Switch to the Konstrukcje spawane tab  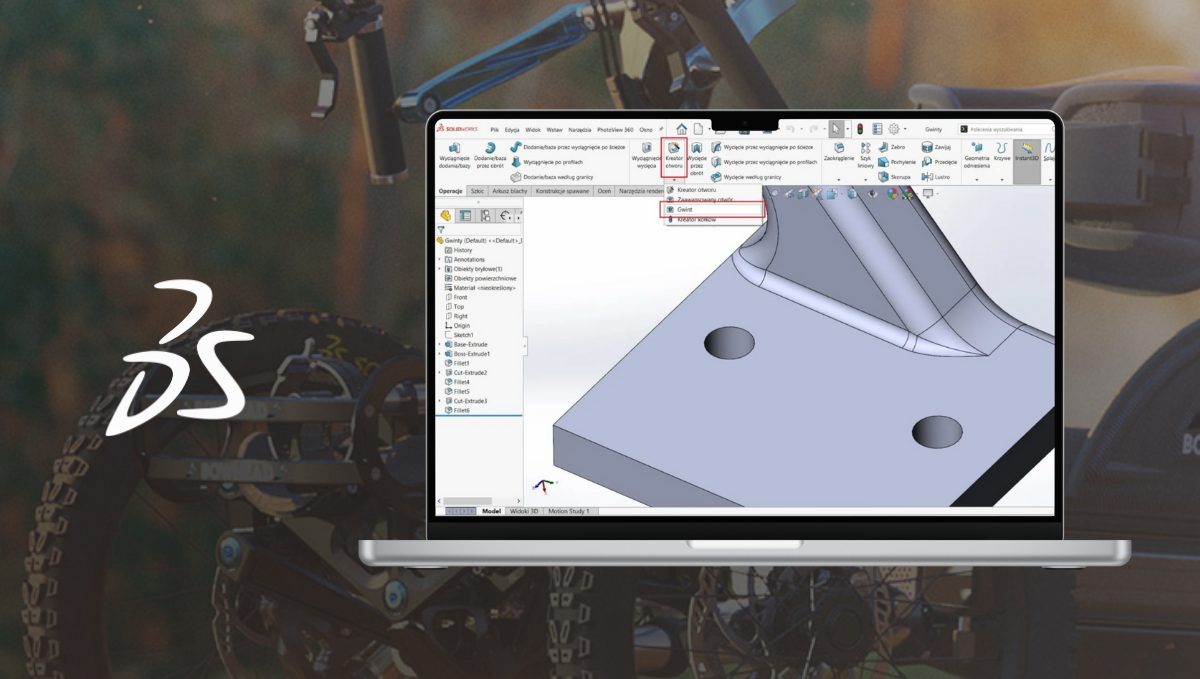pyautogui.click(x=563, y=191)
